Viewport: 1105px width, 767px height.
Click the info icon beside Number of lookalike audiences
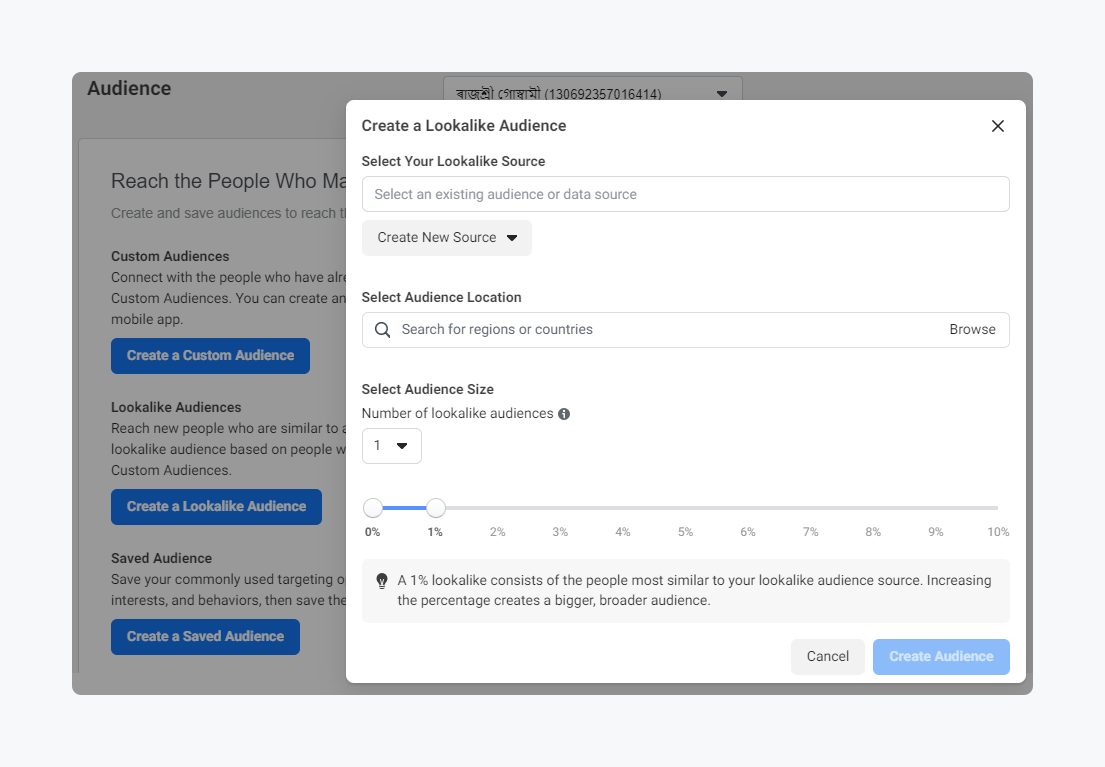[564, 414]
